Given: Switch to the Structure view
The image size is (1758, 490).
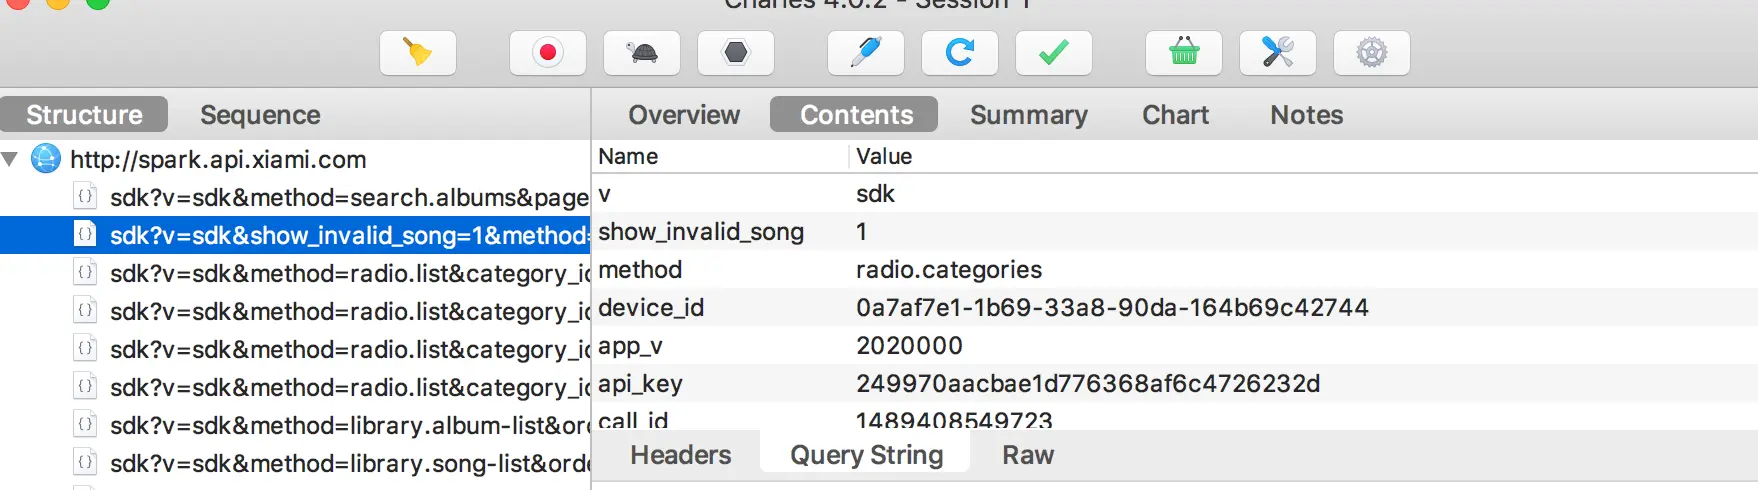Looking at the screenshot, I should (x=84, y=115).
